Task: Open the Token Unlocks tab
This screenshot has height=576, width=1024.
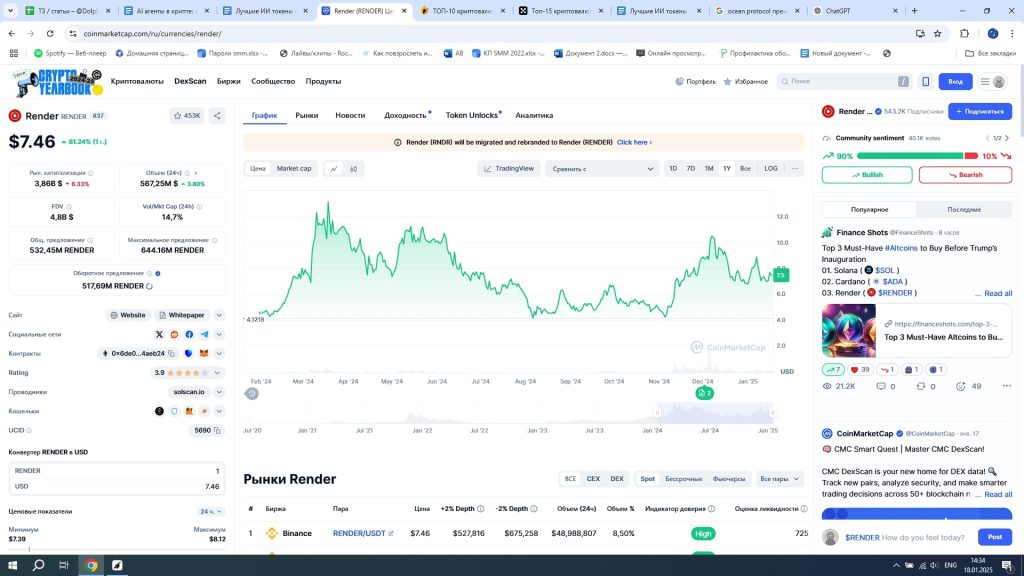Action: coord(472,115)
